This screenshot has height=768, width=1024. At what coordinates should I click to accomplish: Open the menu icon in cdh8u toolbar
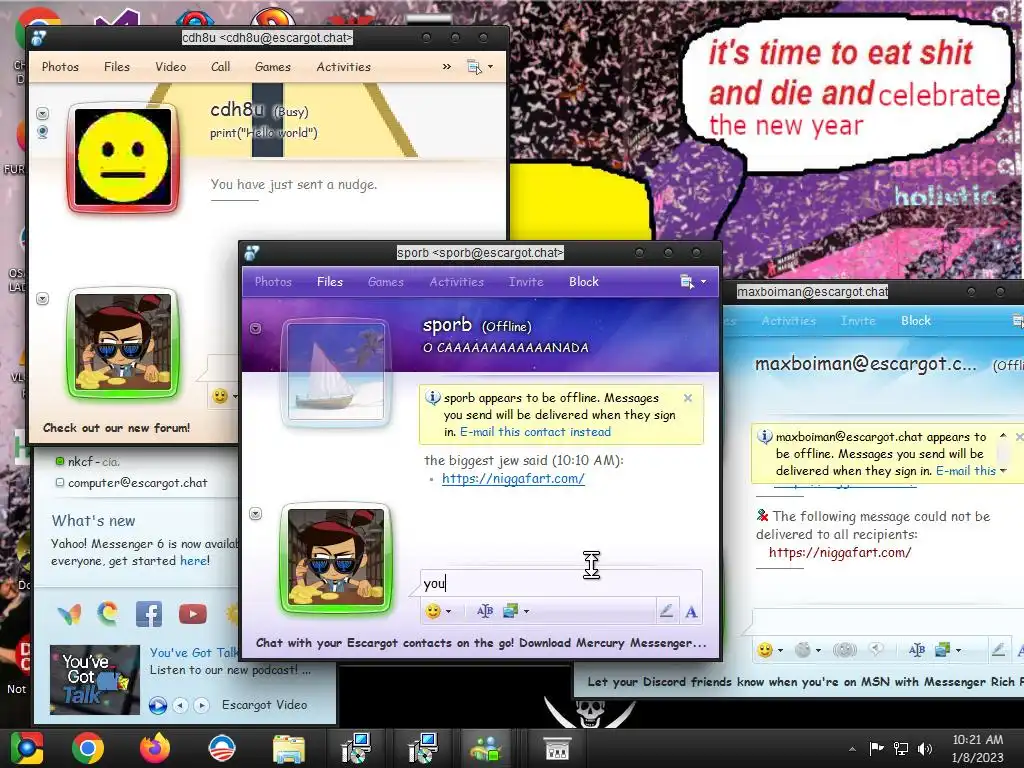474,67
